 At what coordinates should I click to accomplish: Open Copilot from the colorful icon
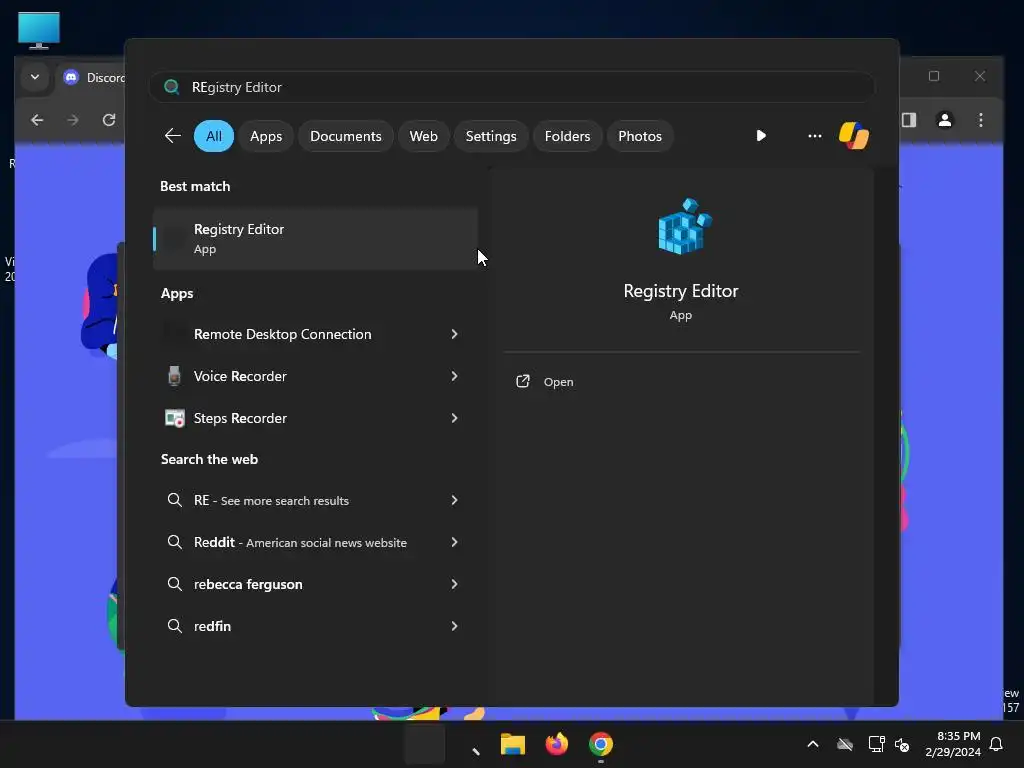[854, 136]
